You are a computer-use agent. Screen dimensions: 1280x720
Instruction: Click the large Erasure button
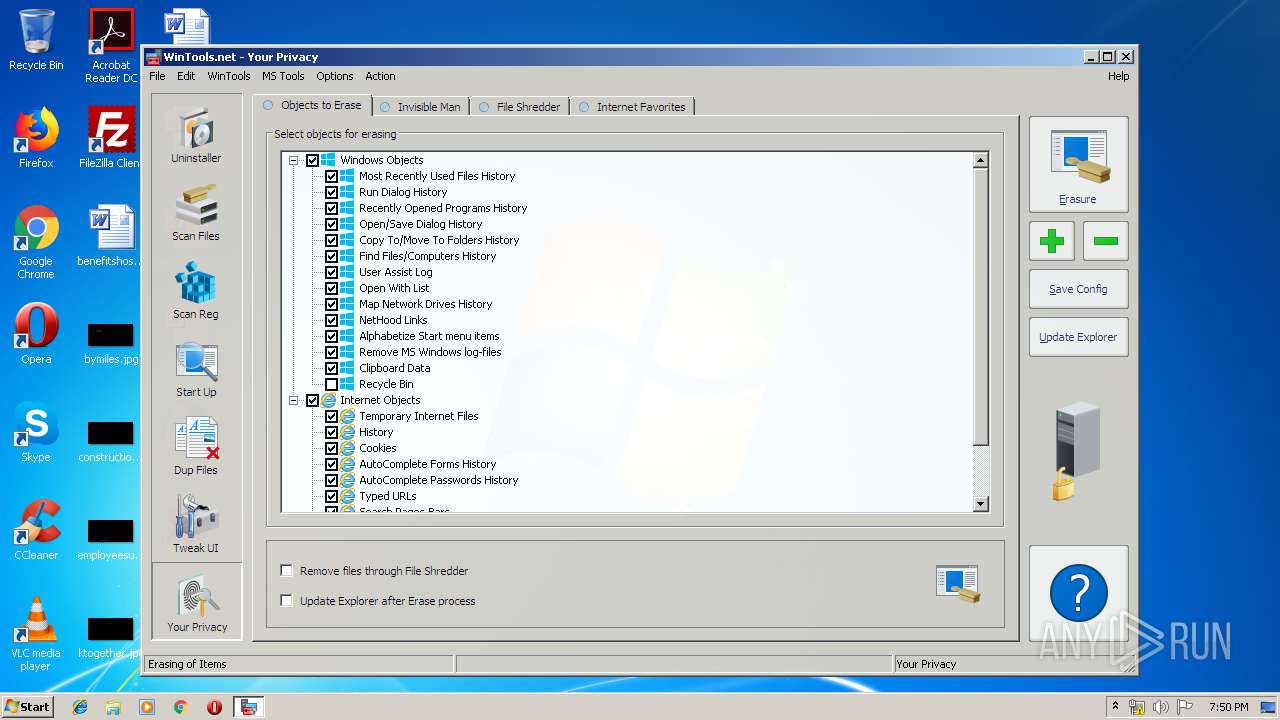pos(1078,164)
